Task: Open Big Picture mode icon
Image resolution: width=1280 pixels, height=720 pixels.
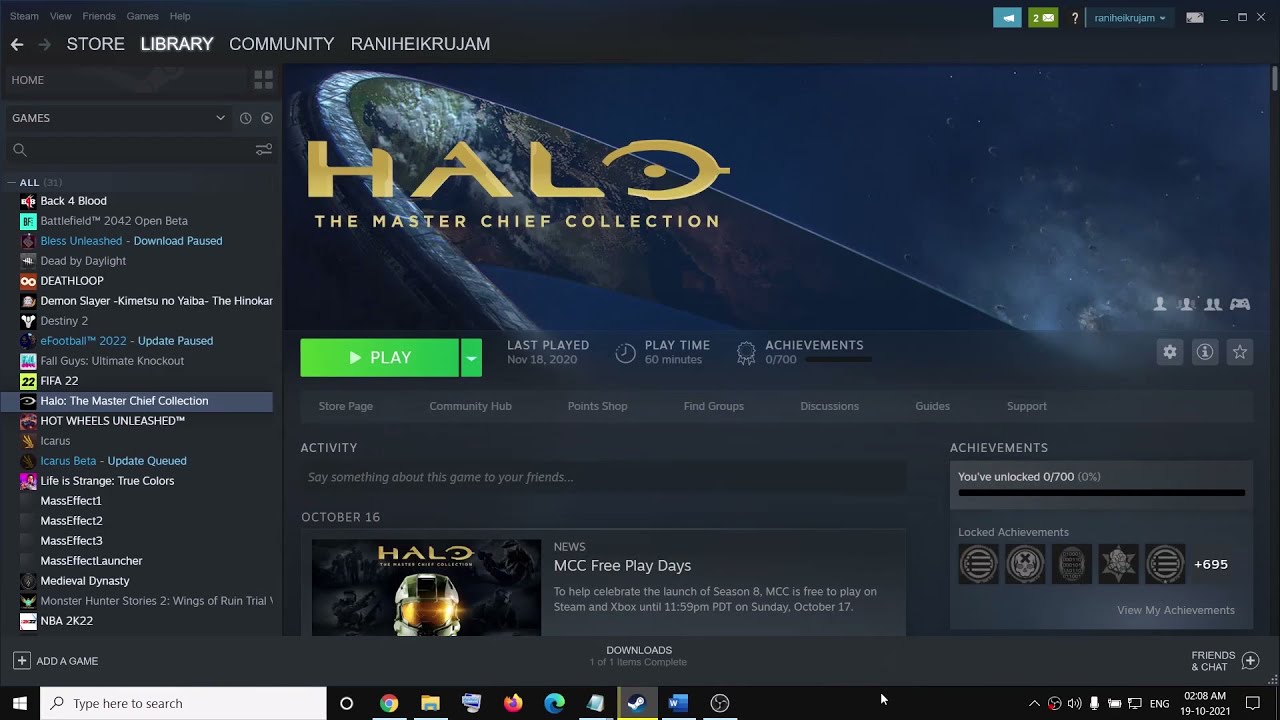Action: [x=1195, y=17]
